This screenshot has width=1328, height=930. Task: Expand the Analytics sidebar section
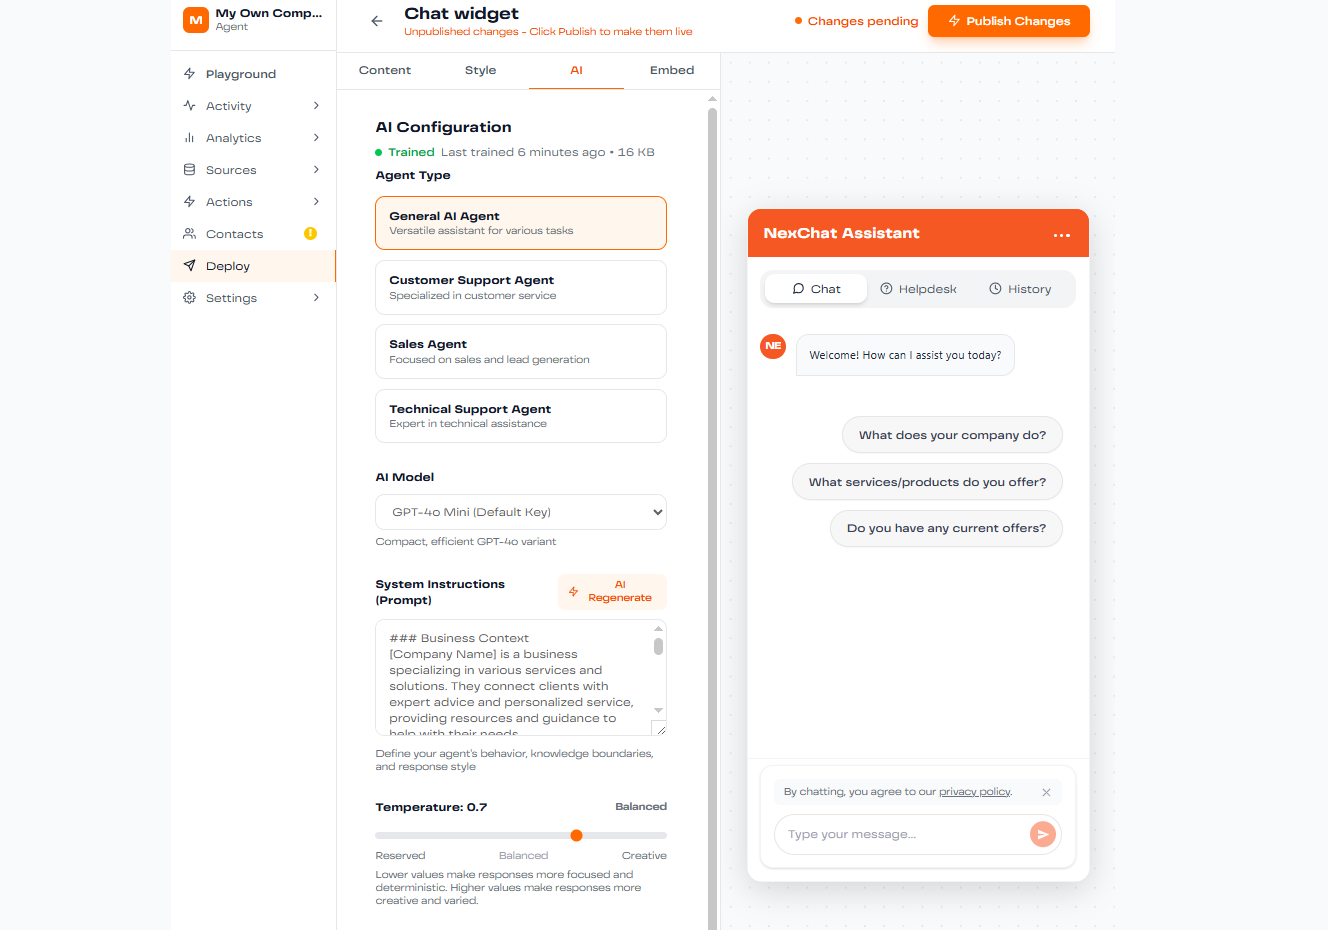click(x=316, y=138)
